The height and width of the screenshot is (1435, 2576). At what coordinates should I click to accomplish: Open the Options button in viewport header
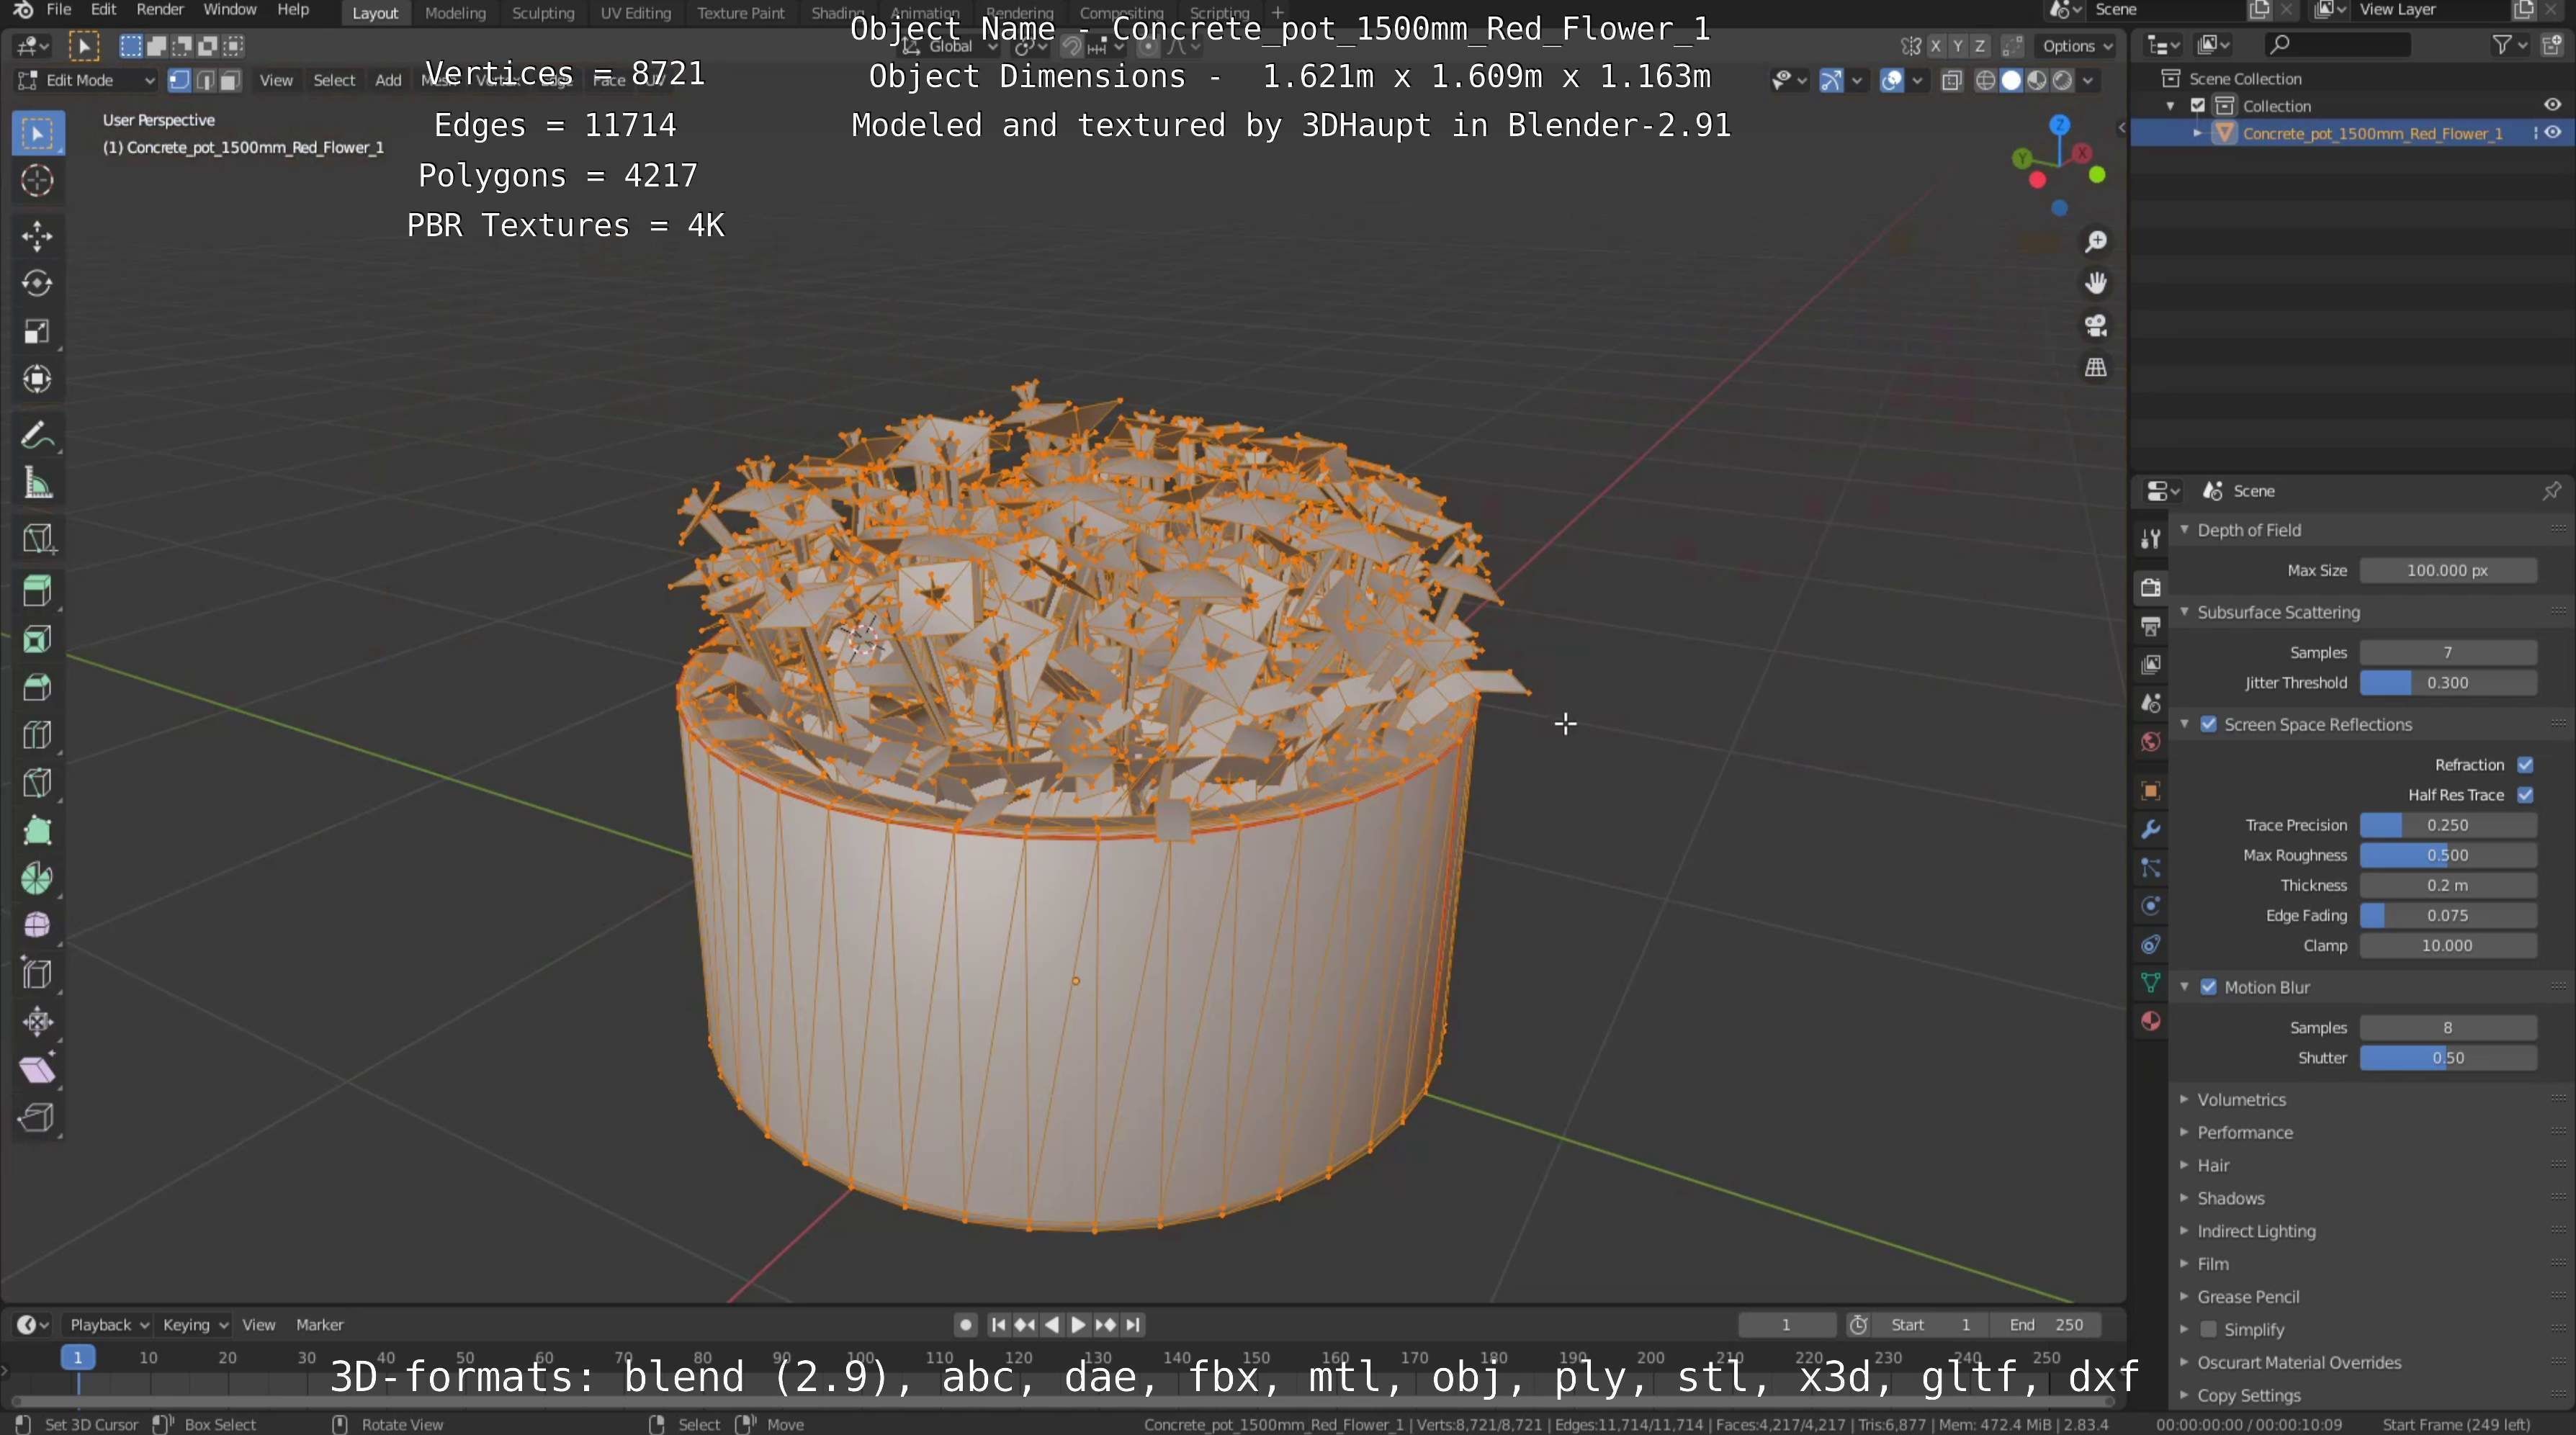tap(2076, 46)
